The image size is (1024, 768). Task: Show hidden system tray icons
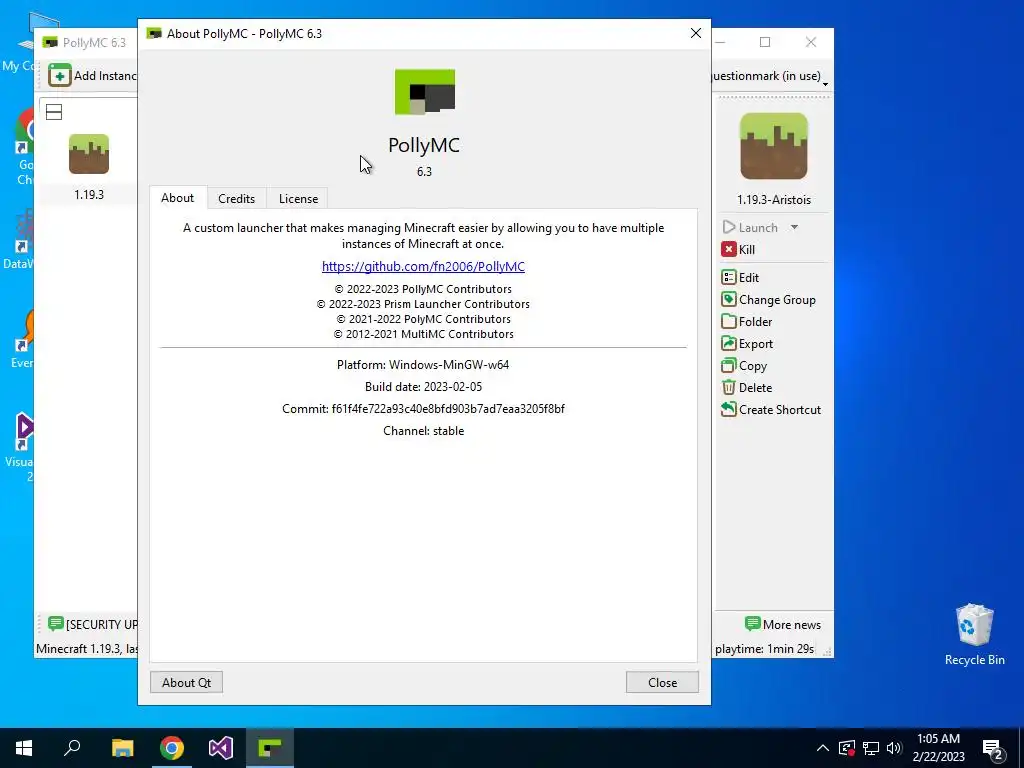click(823, 748)
